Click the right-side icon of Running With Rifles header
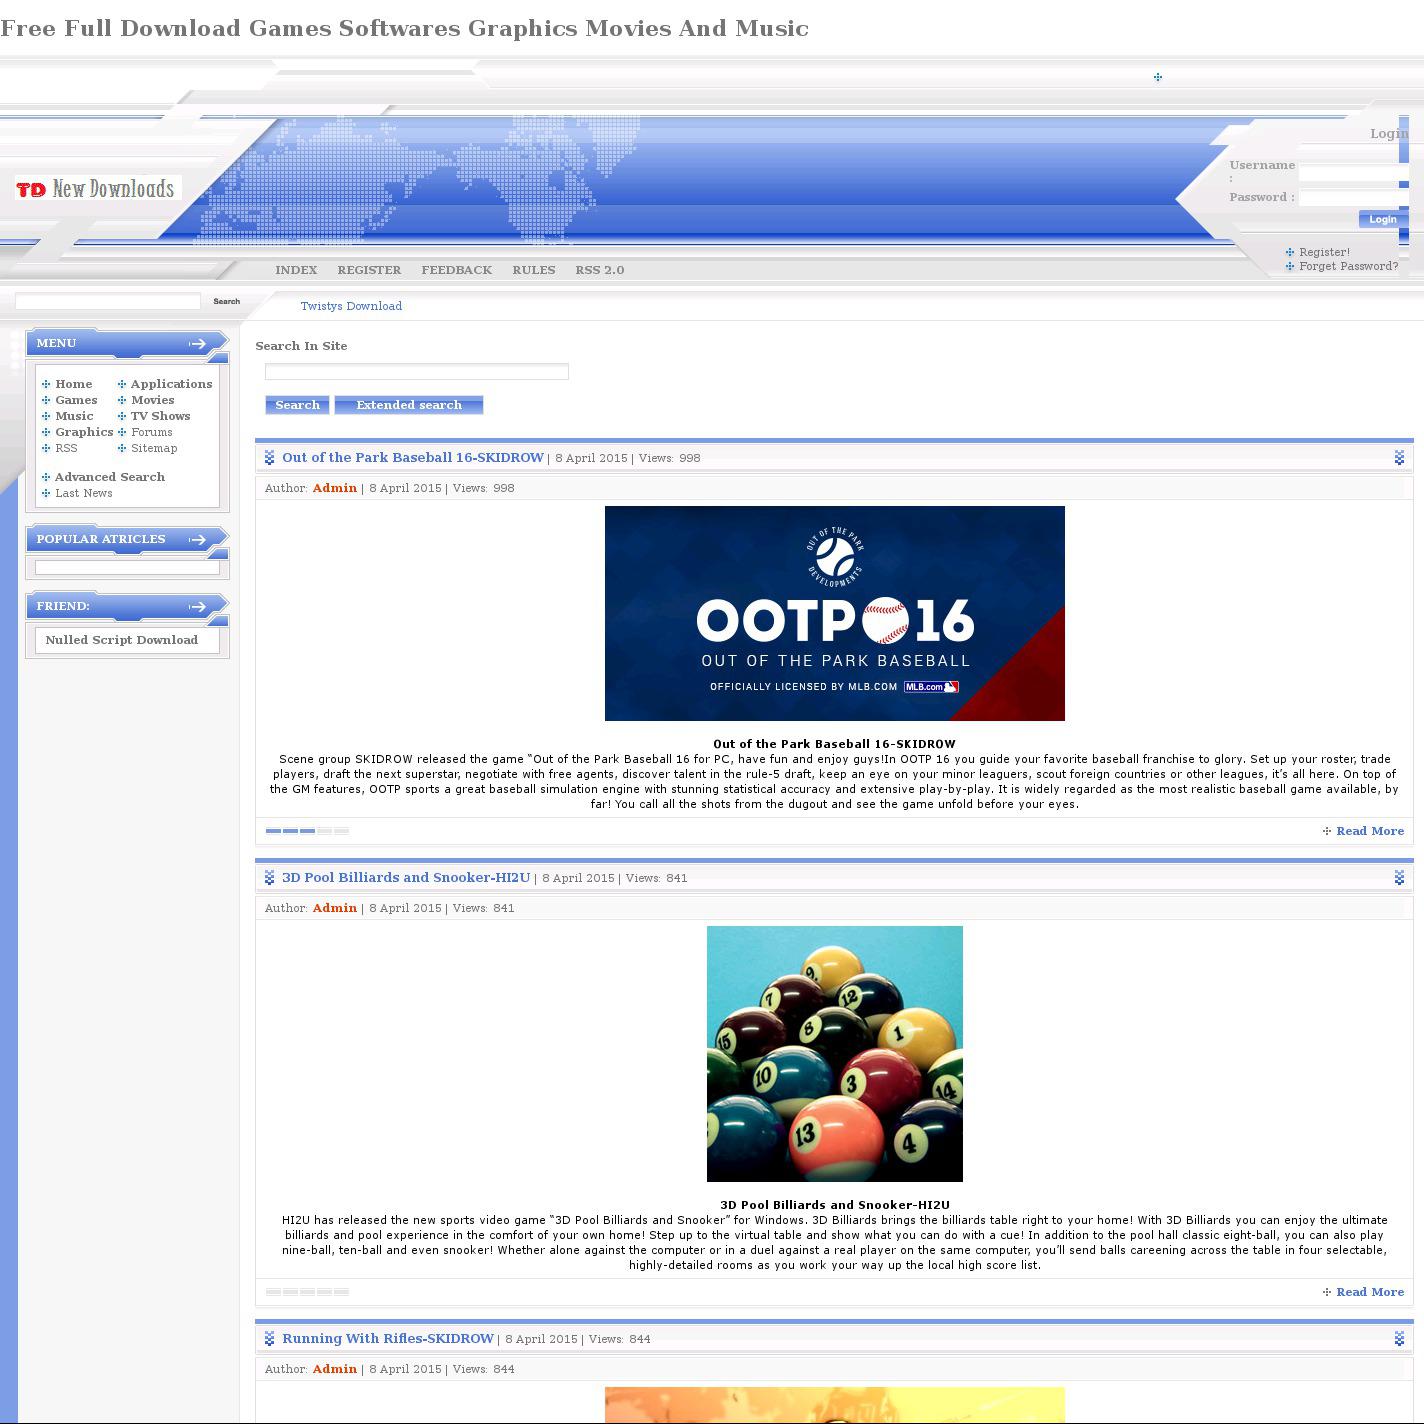Screen dimensions: 1424x1424 1399,1339
